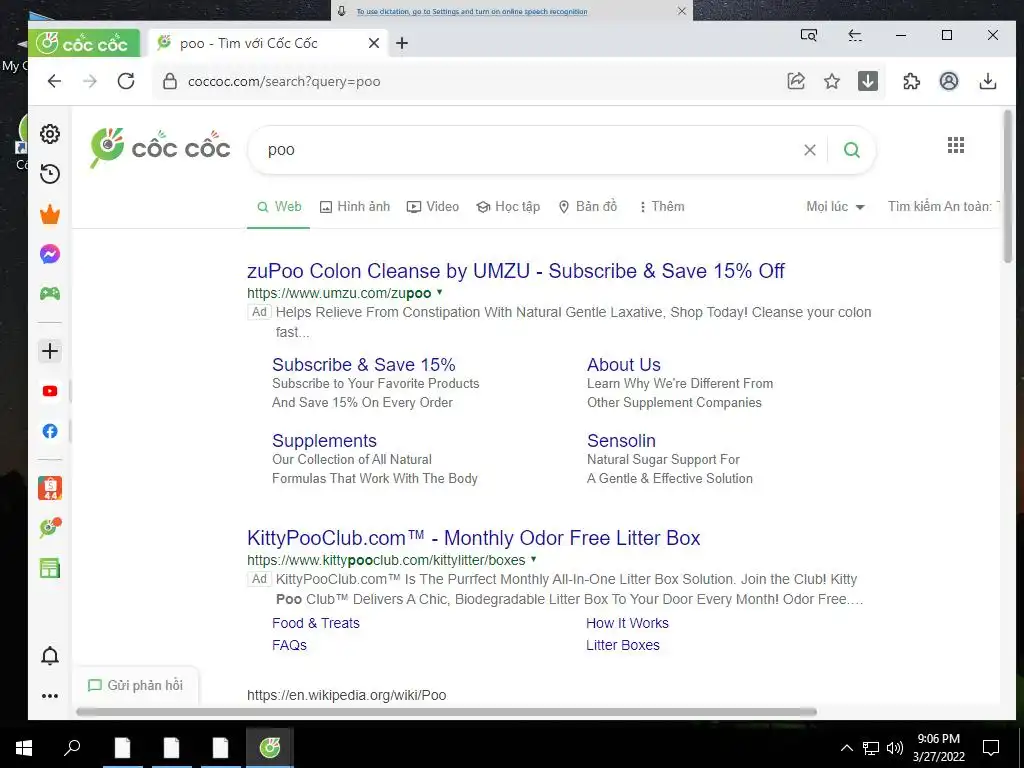
Task: Switch to the Video tab
Action: (x=433, y=206)
